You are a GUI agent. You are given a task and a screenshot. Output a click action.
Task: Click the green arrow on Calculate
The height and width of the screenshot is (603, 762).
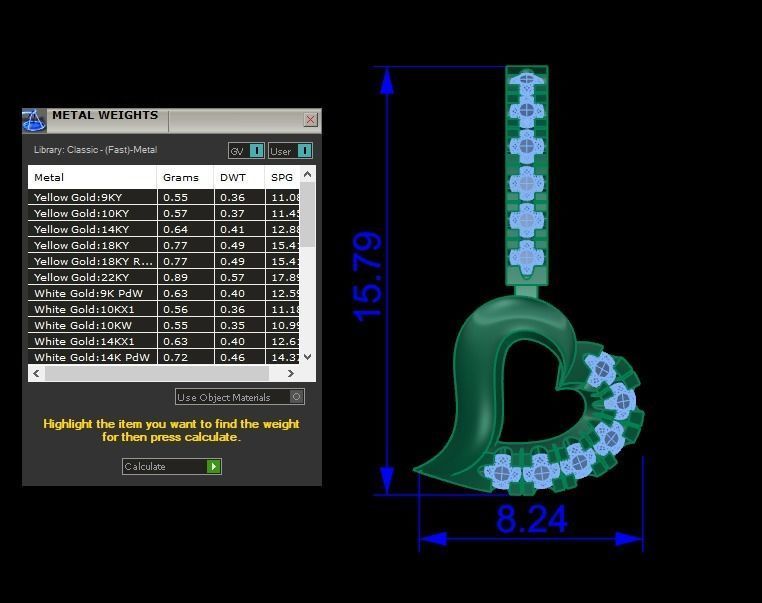pyautogui.click(x=214, y=466)
